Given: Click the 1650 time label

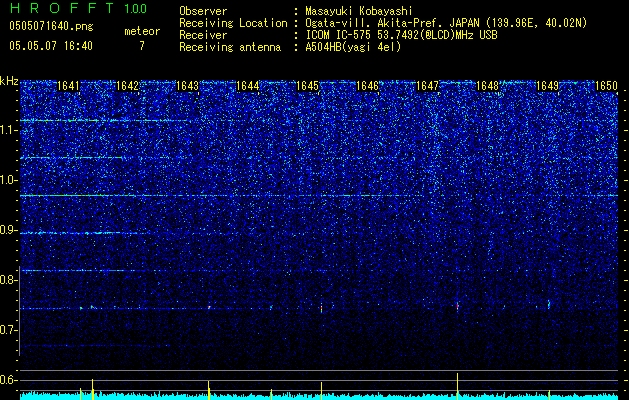Looking at the screenshot, I should pyautogui.click(x=606, y=86).
